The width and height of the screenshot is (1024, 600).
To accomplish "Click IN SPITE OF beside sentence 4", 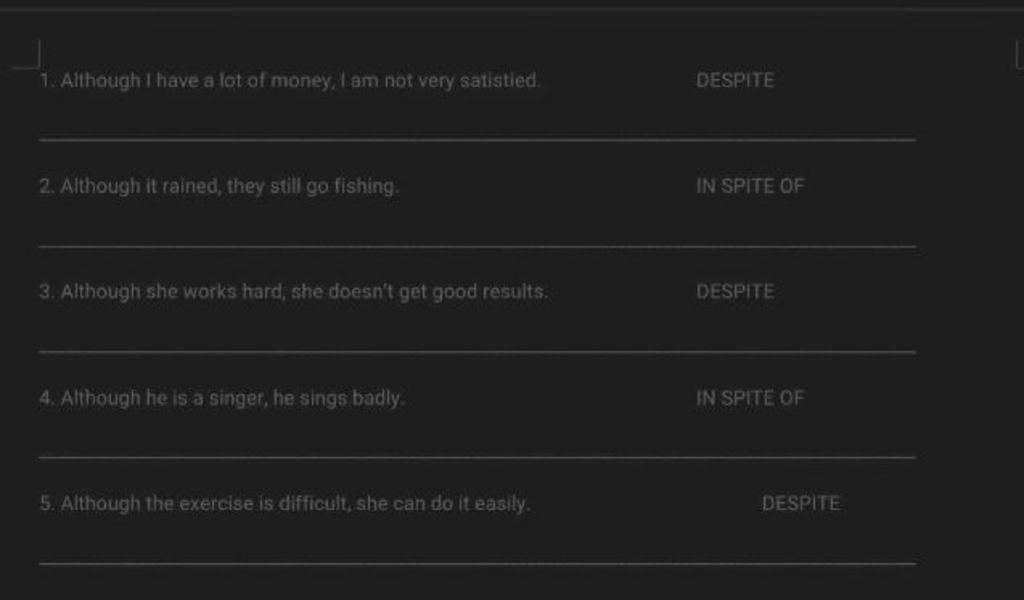I will 750,398.
